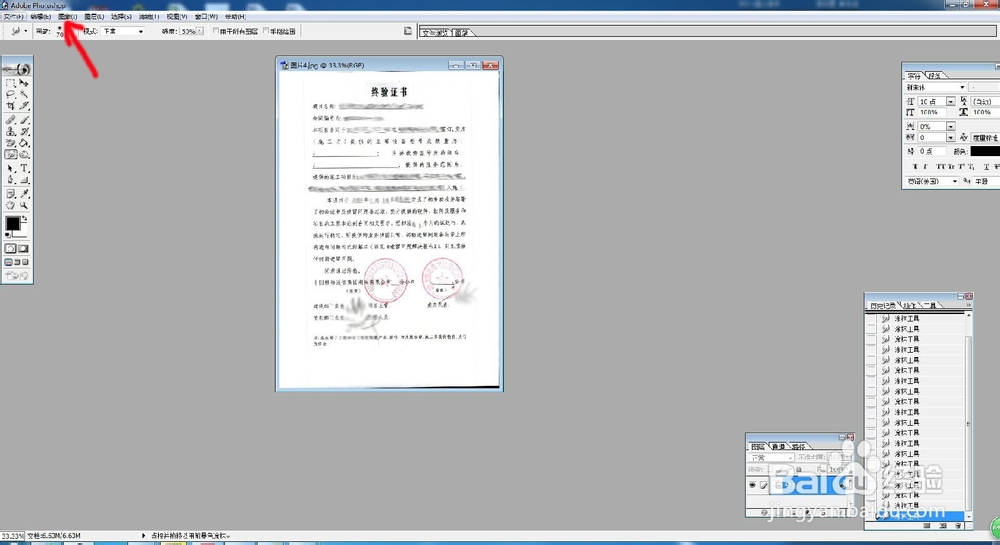Expand status bar info options triangle
This screenshot has width=1000, height=545.
[143, 536]
